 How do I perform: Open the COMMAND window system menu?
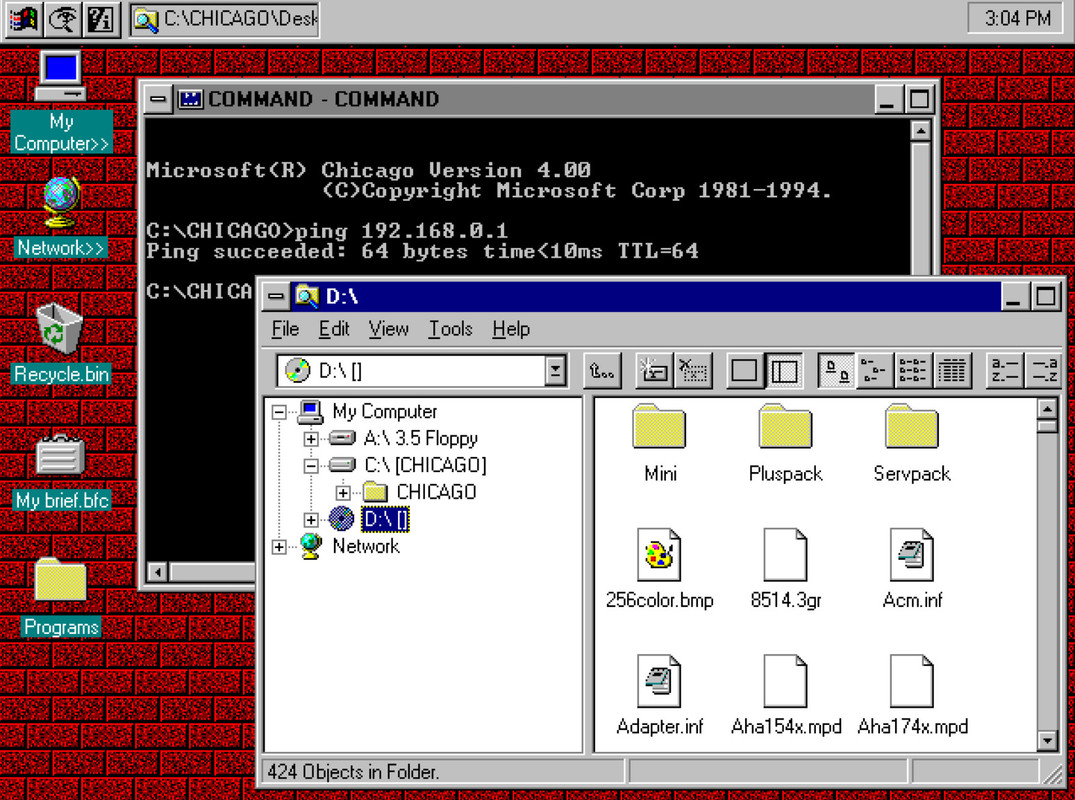(158, 99)
